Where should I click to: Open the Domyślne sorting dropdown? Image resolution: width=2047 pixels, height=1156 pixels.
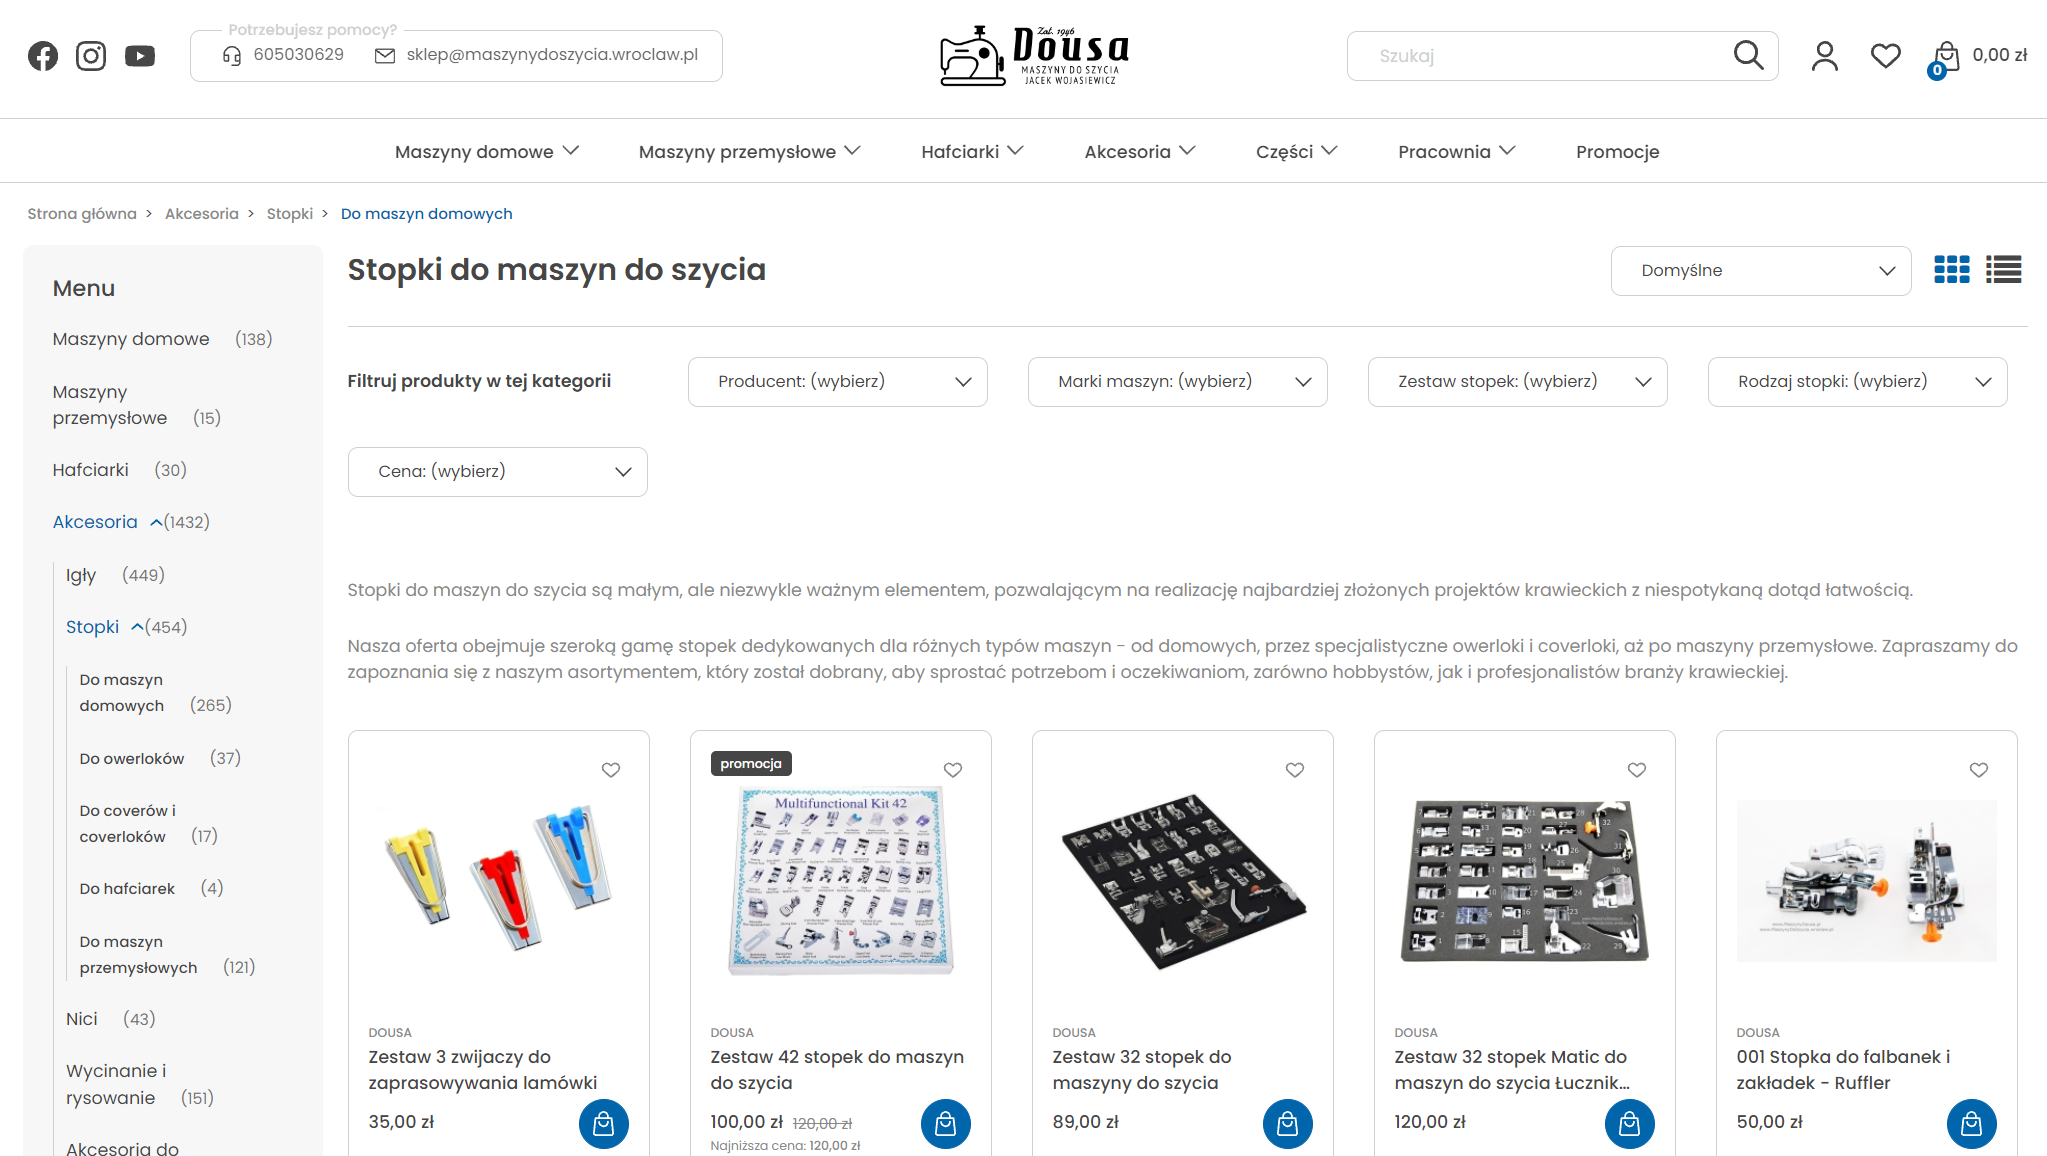pyautogui.click(x=1761, y=271)
